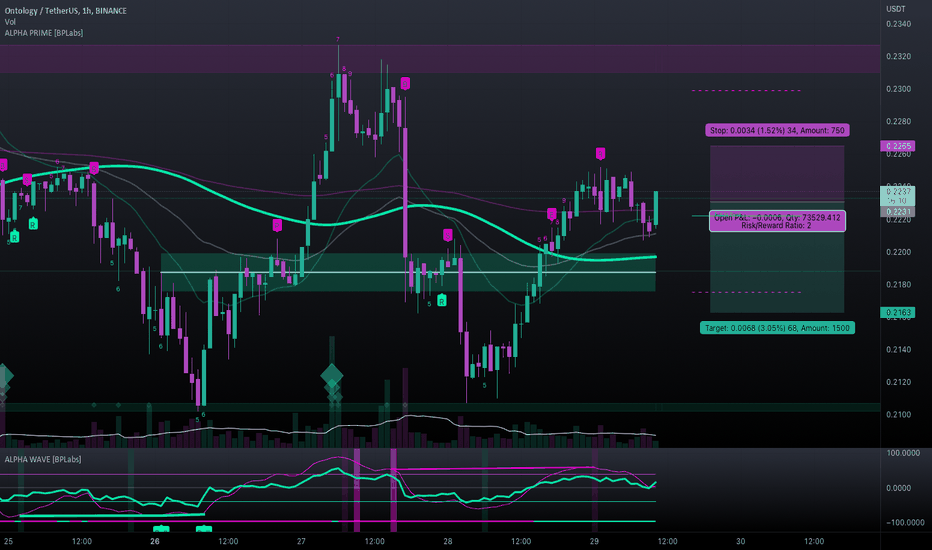The image size is (932, 550).
Task: Click the 100.0000 oscillator axis label
Action: pyautogui.click(x=903, y=453)
